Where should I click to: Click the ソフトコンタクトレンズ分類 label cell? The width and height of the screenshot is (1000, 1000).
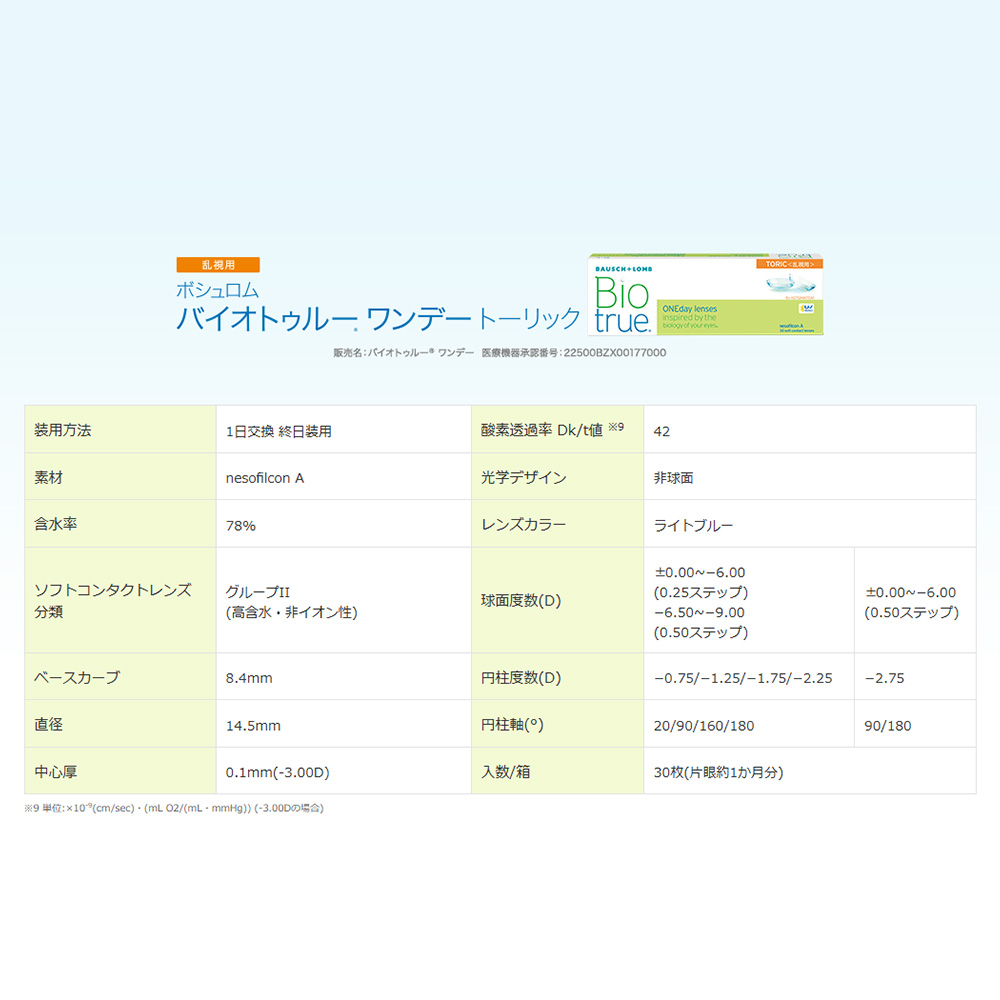(x=121, y=600)
